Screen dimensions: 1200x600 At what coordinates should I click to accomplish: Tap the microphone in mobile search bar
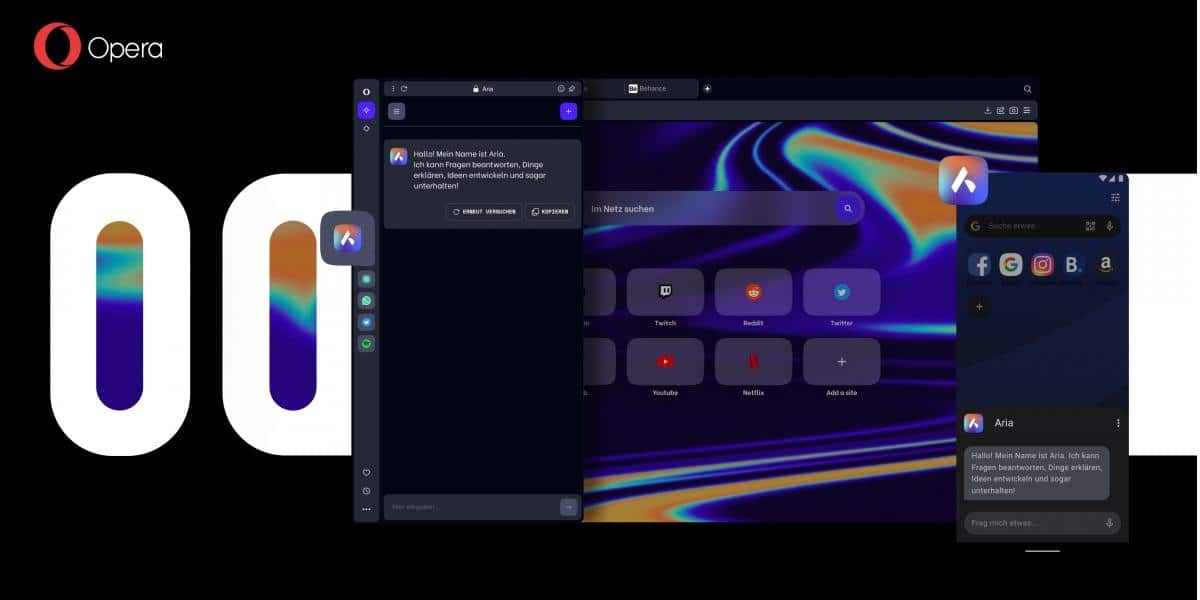coord(1109,226)
